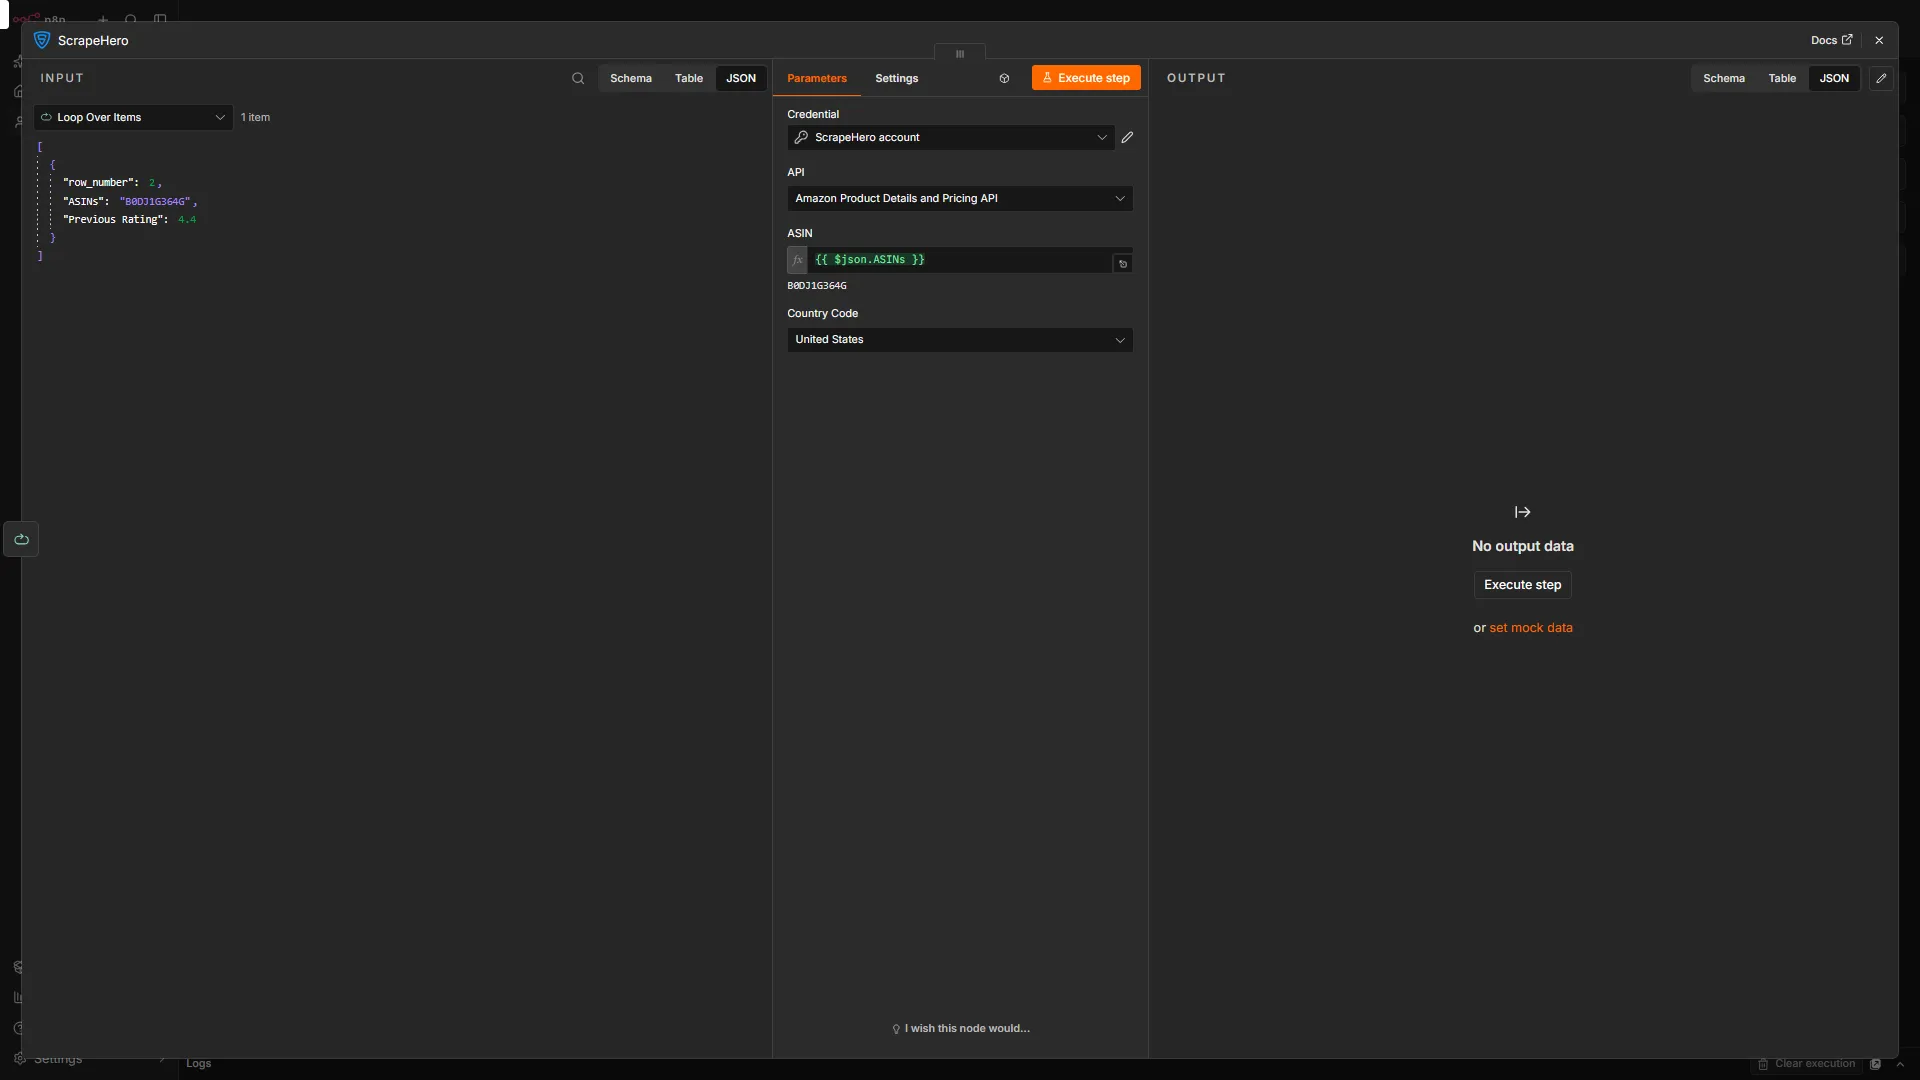Click I wish this node would link
The height and width of the screenshot is (1080, 1920).
click(x=960, y=1028)
